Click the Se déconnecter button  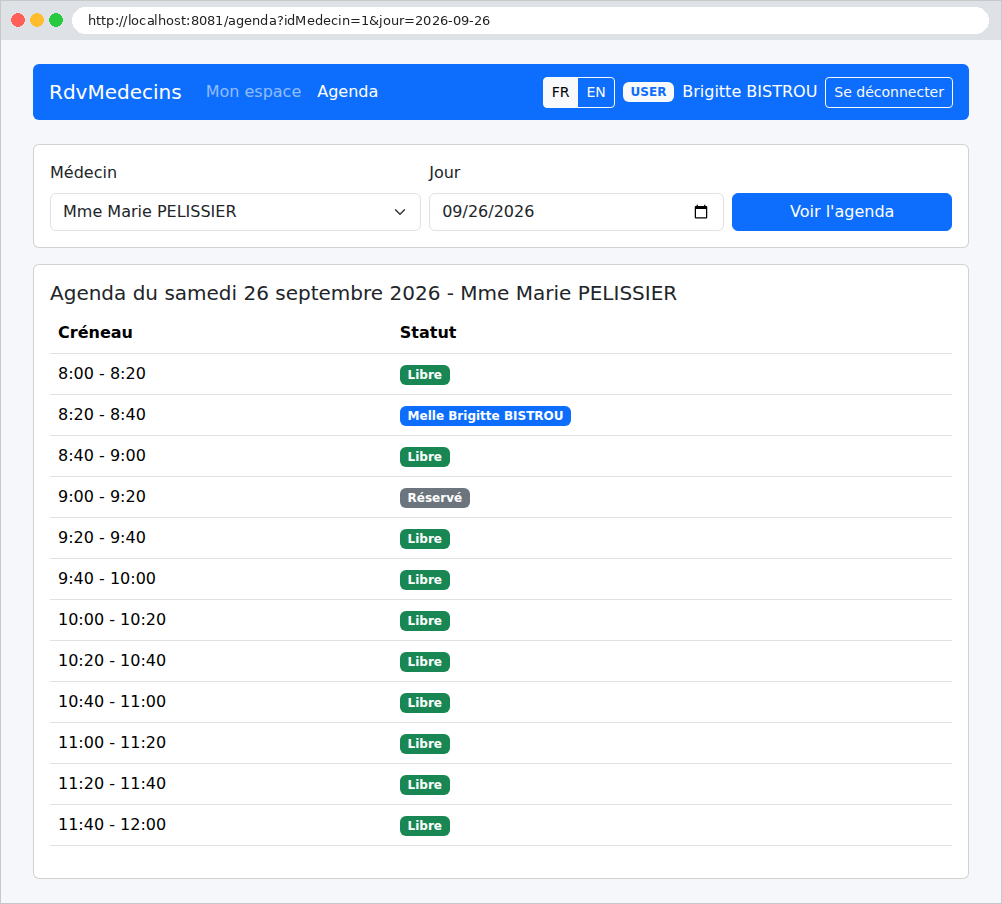click(888, 92)
